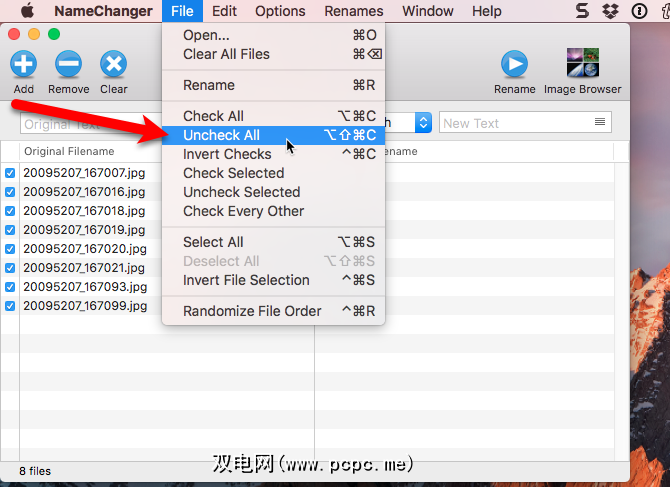Open the Help menu
The image size is (670, 487).
[x=487, y=11]
